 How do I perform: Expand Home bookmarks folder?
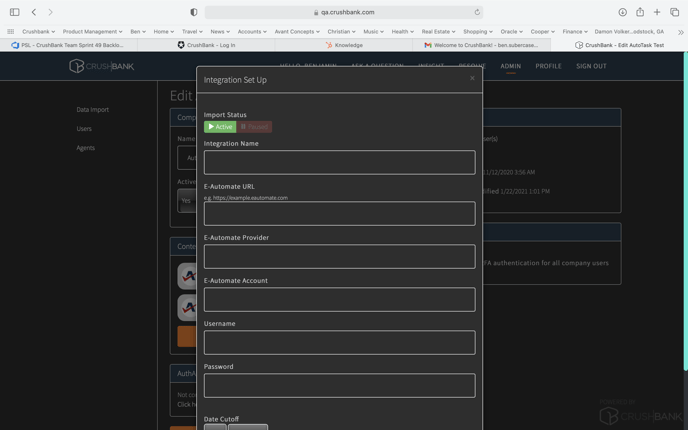point(163,32)
